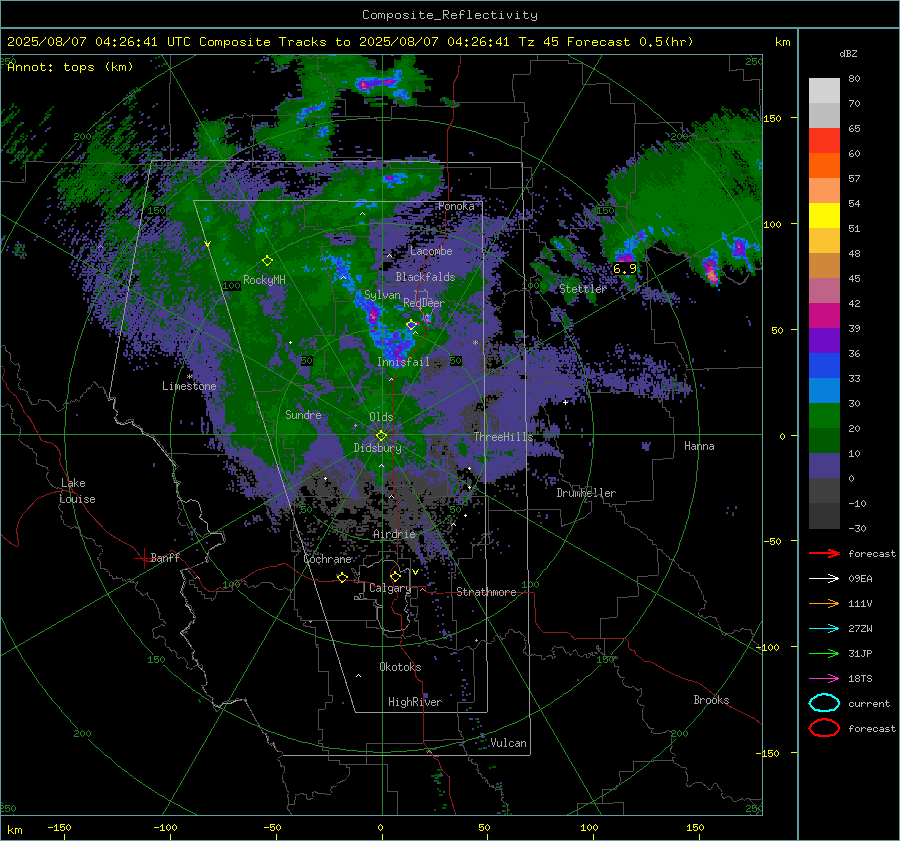The height and width of the screenshot is (841, 900).
Task: Click the HighRiver town label
Action: [414, 702]
